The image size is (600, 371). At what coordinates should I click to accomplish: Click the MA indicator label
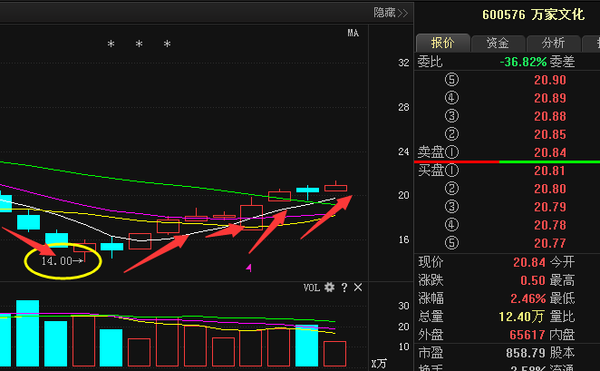pos(353,33)
